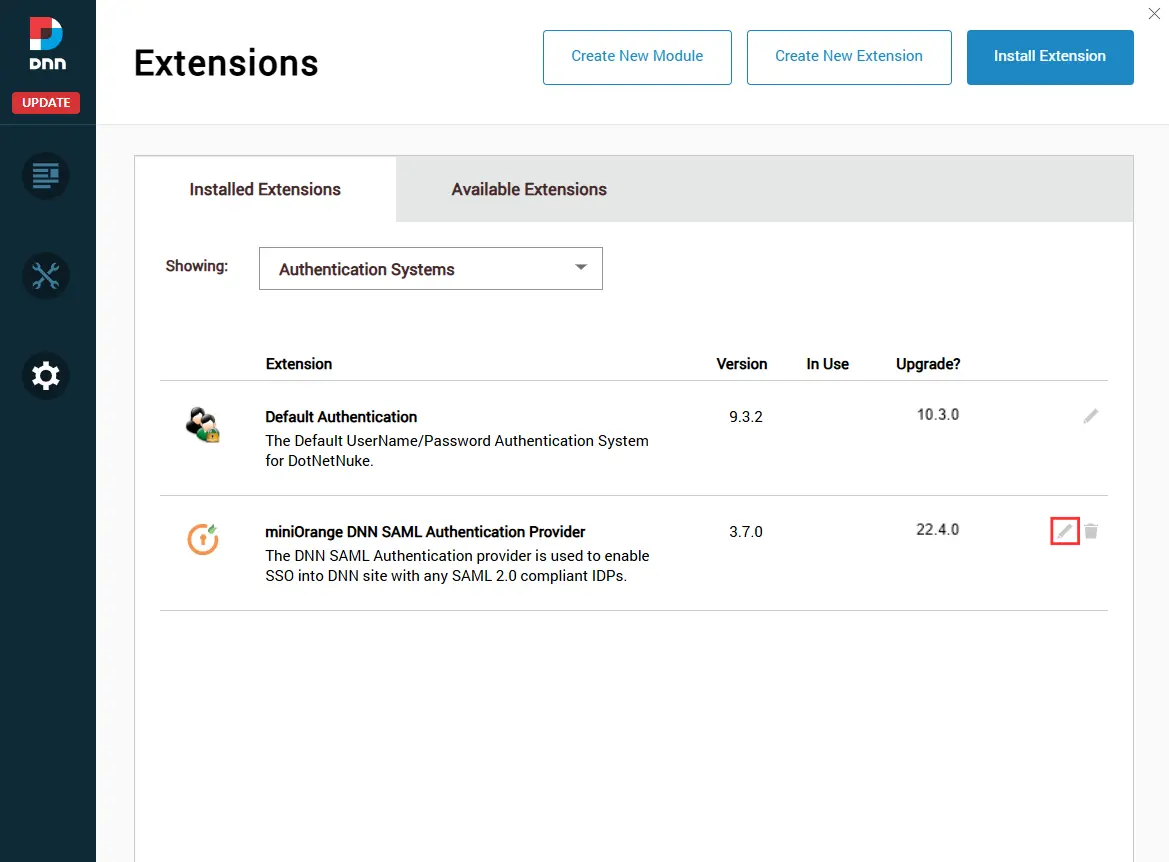Switch to the Installed Extensions tab

pos(265,189)
